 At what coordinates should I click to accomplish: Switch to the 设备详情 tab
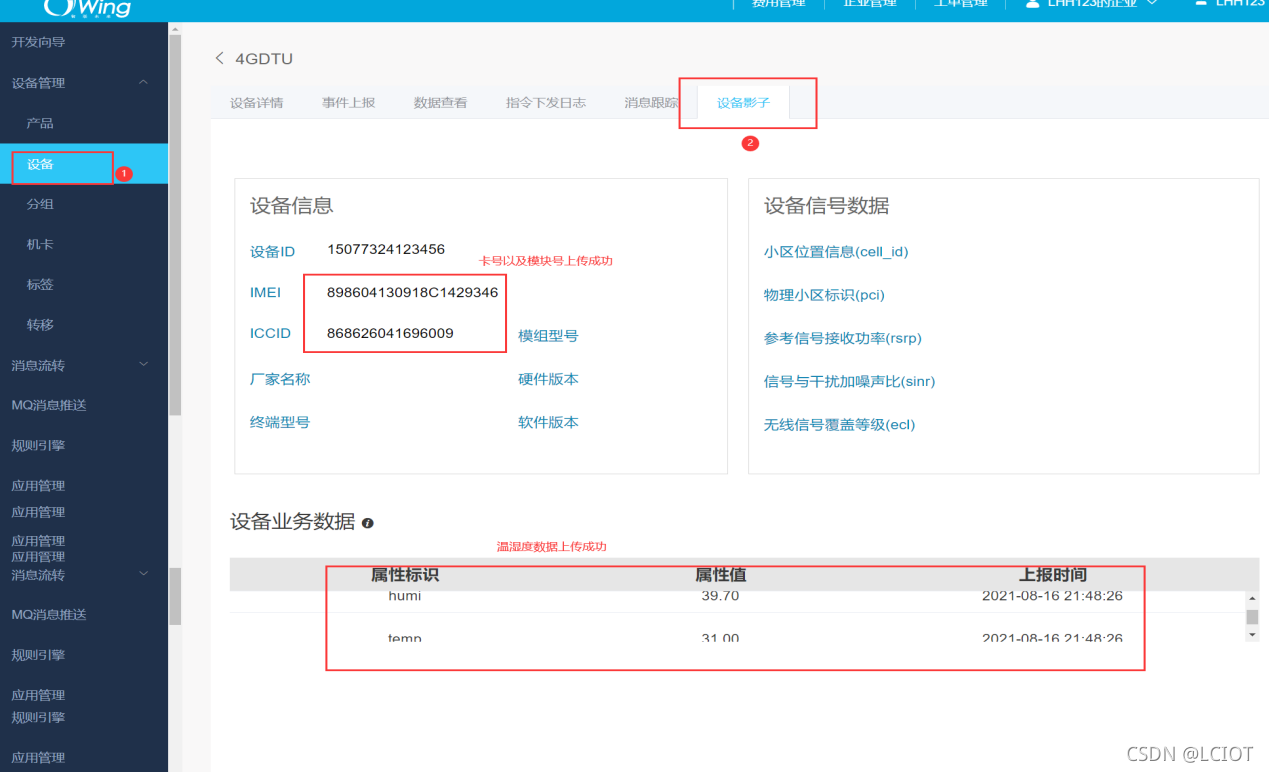point(257,103)
